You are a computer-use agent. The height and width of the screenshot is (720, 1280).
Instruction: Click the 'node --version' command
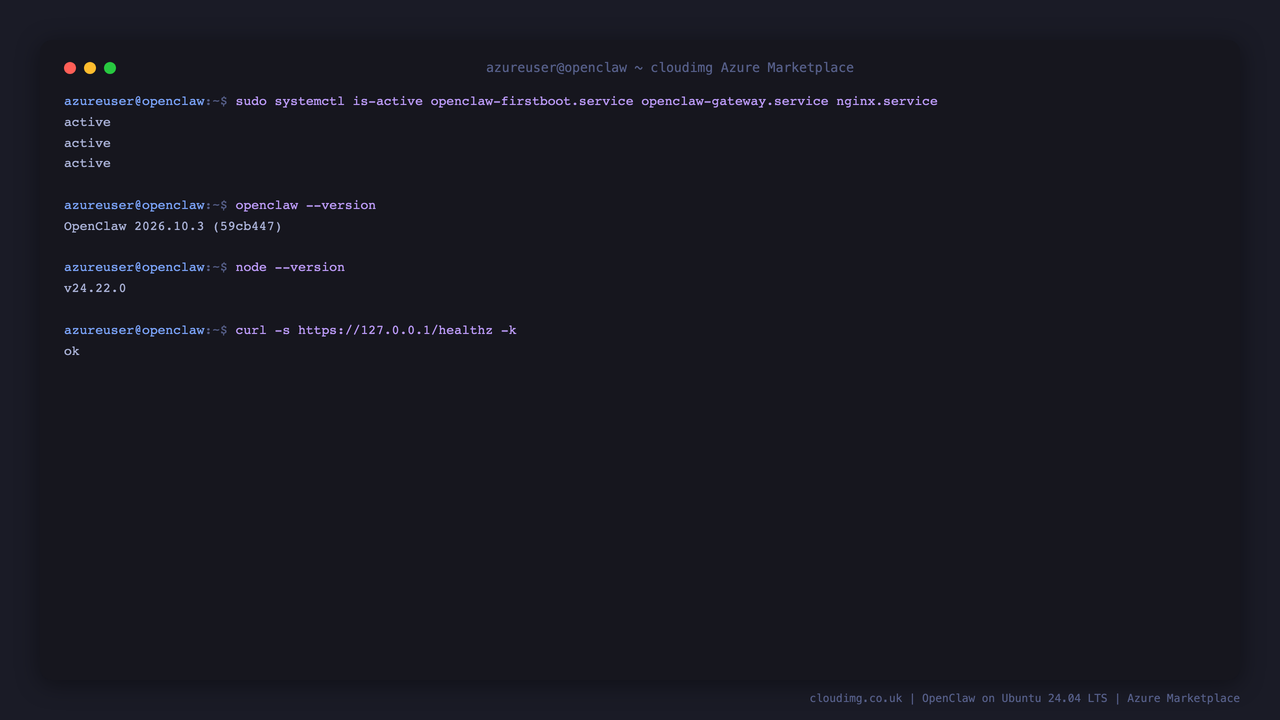(x=290, y=268)
